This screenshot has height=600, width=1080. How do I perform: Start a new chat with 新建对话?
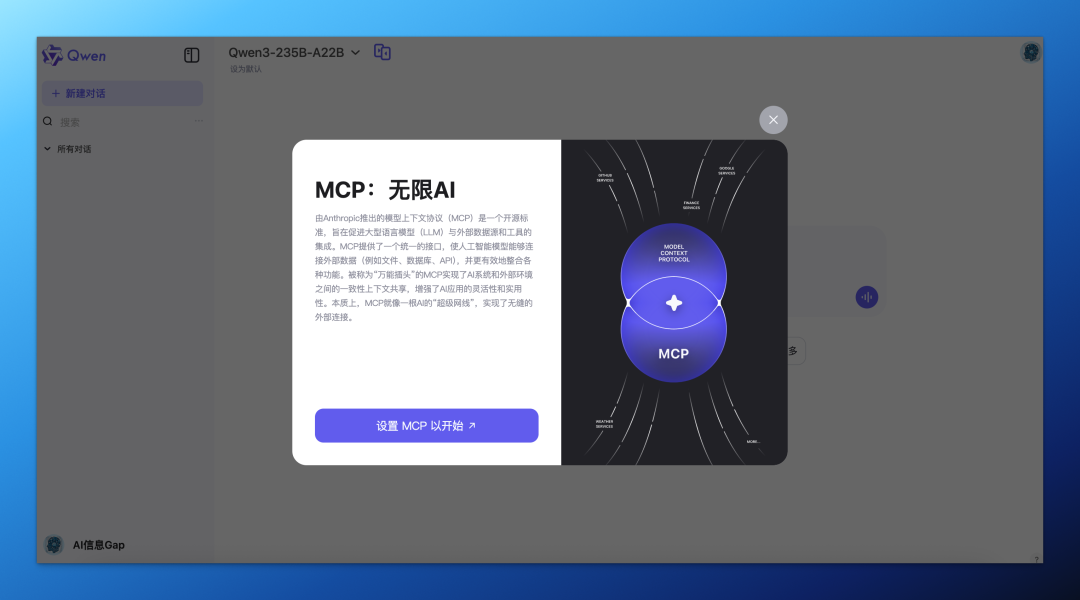[123, 93]
